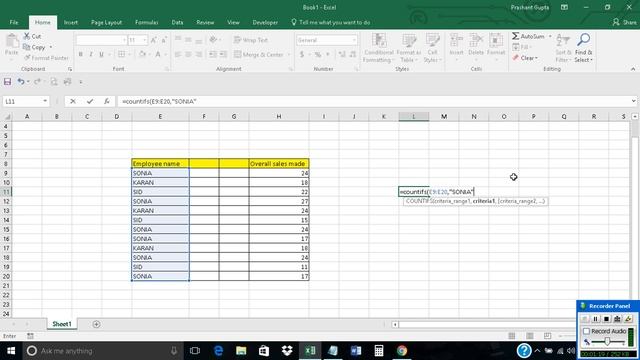Viewport: 640px width, 360px height.
Task: Switch to the Insert tab
Action: coord(71,22)
